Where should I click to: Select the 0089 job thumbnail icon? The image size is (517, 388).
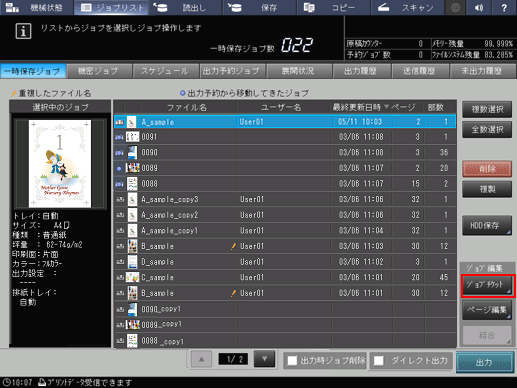tap(132, 168)
